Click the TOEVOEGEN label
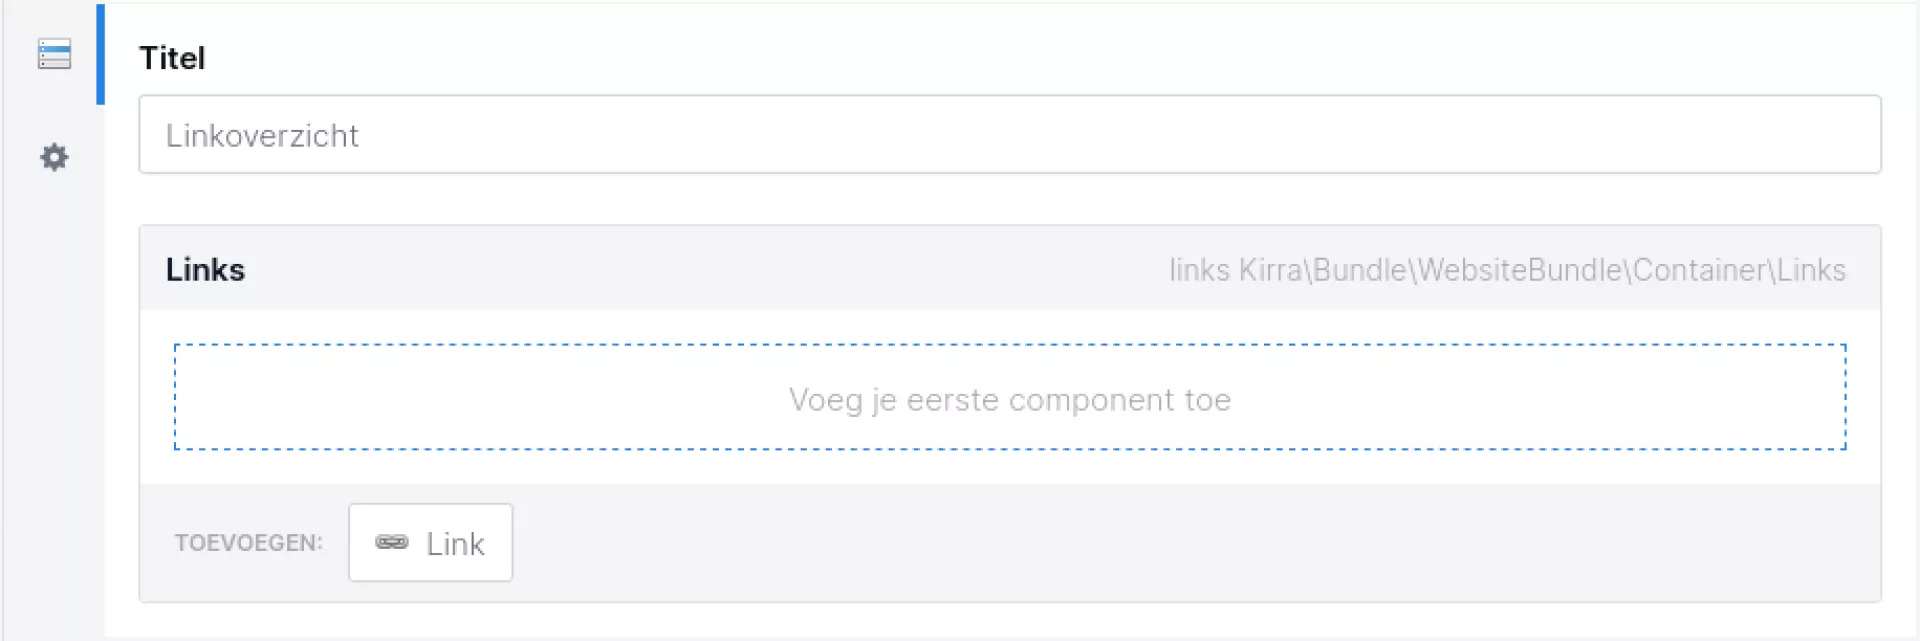Screen dimensions: 1920x641 248,543
